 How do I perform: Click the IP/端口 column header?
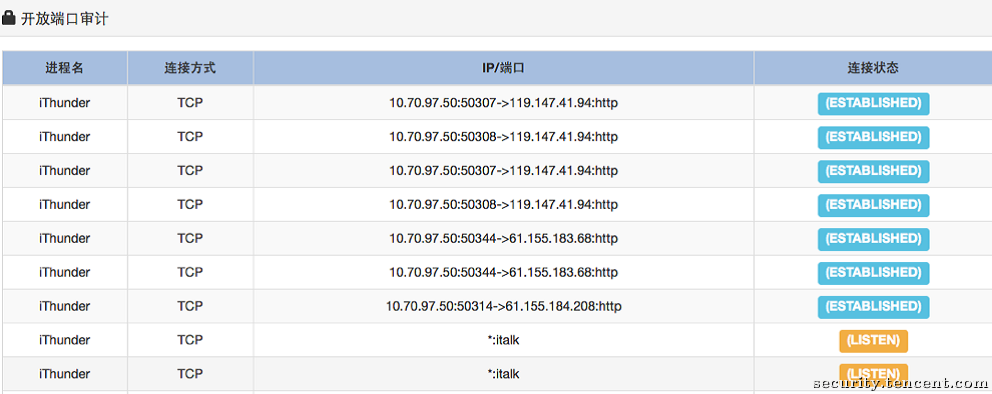[x=504, y=68]
